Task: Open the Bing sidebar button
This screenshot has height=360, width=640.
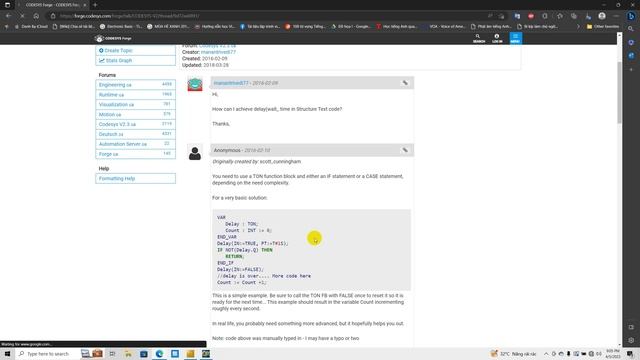Action: coord(631,16)
